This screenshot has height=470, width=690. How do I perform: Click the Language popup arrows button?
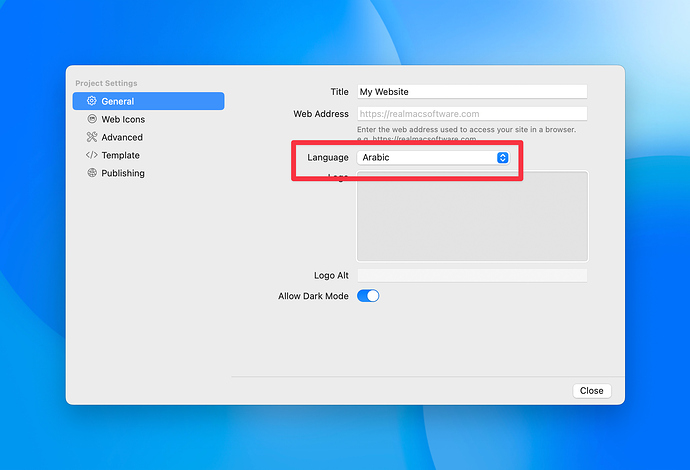tap(503, 158)
